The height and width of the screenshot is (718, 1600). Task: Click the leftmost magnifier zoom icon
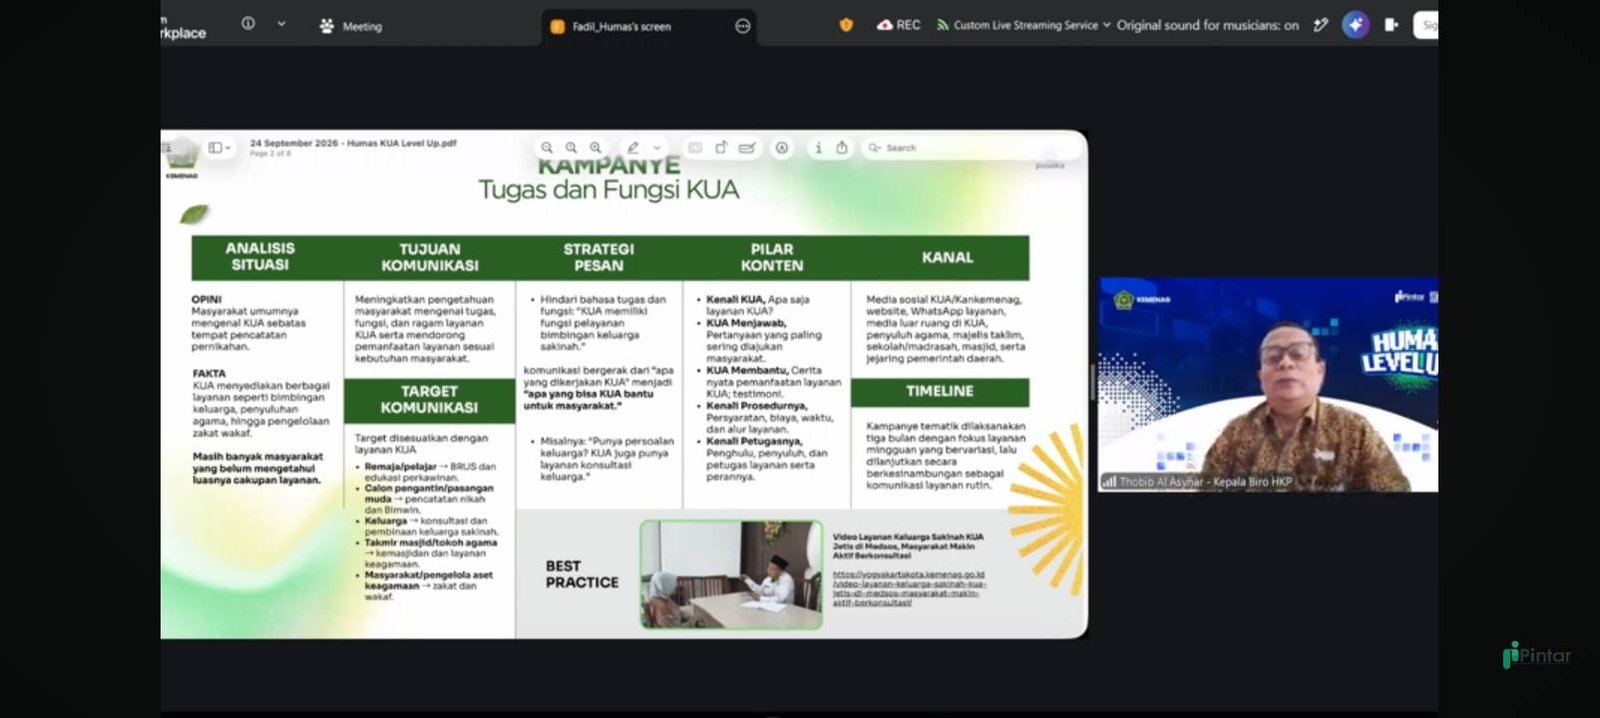[x=547, y=148]
